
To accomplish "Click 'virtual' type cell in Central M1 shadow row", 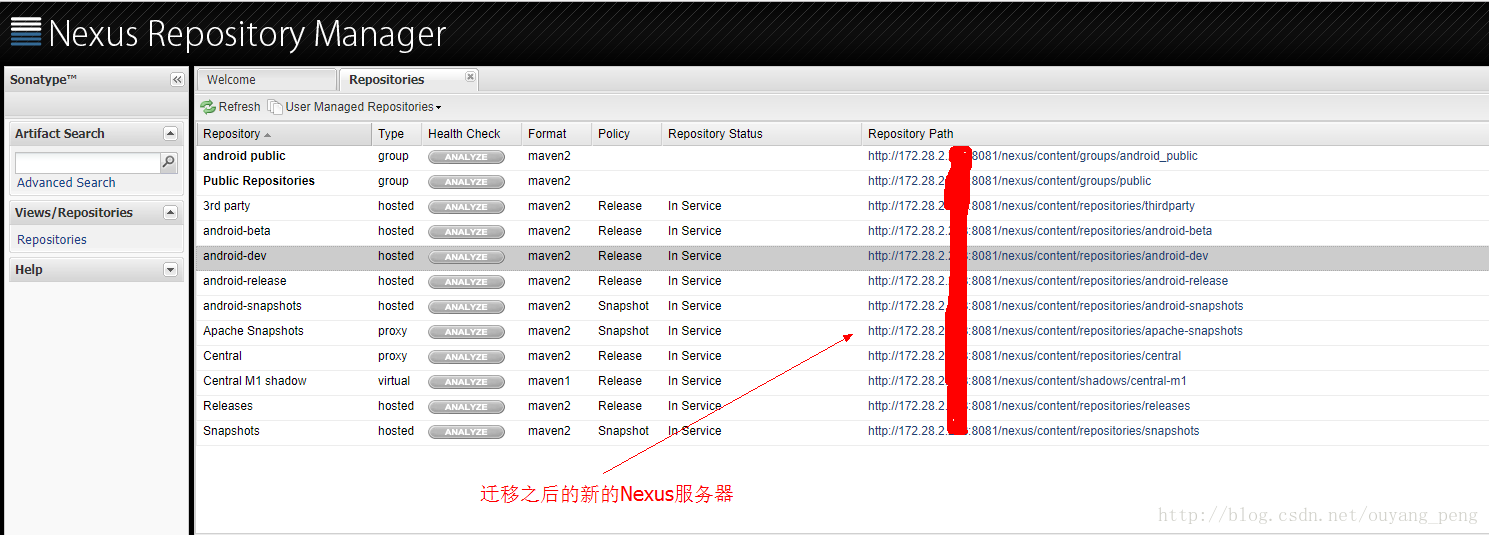I will pos(394,381).
